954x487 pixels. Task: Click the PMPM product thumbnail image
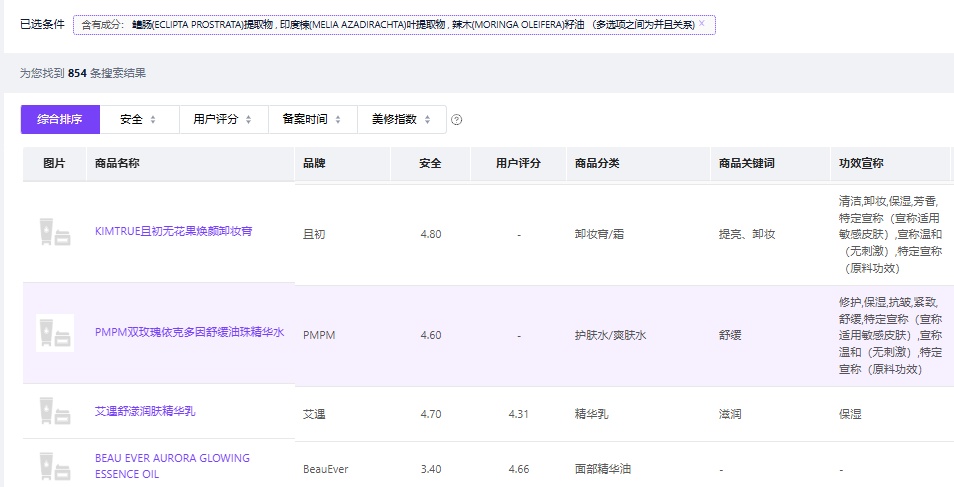click(55, 333)
